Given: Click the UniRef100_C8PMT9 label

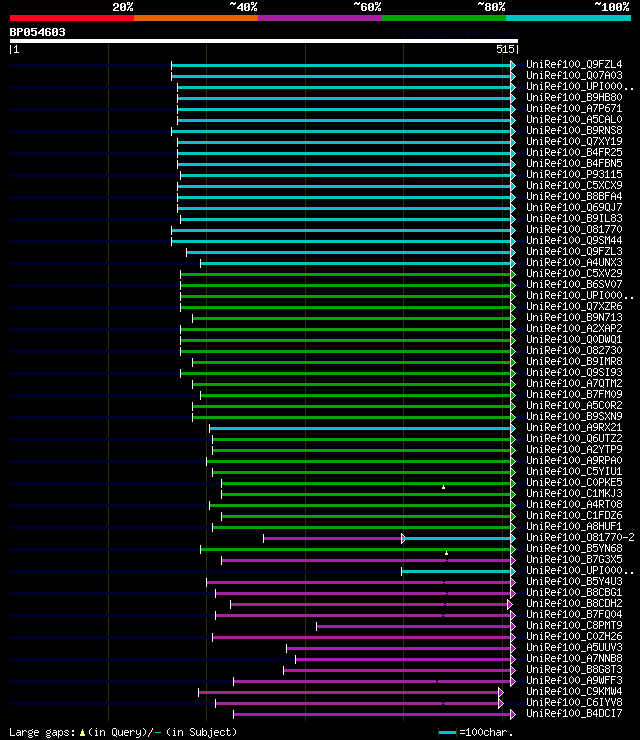Looking at the screenshot, I should tap(574, 626).
